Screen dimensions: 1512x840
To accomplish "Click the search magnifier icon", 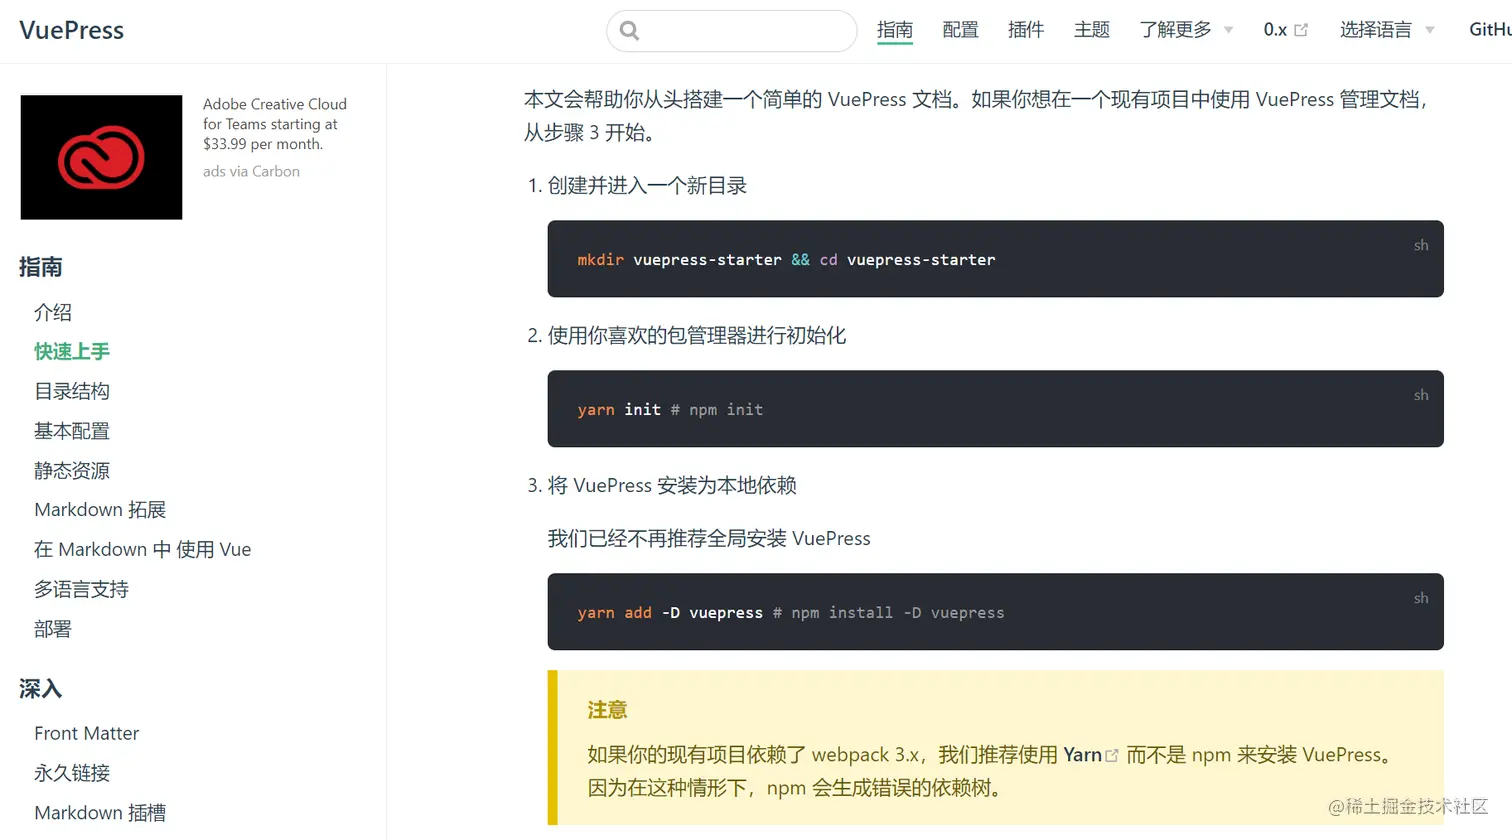I will [629, 31].
